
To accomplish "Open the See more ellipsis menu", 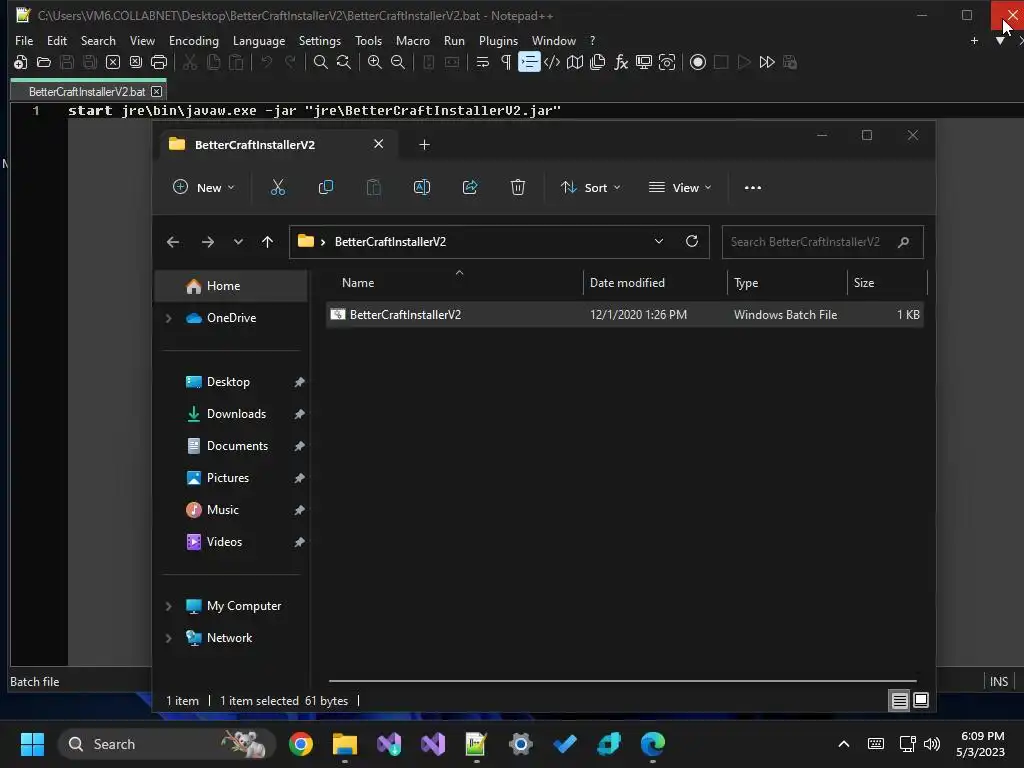I will coord(752,187).
